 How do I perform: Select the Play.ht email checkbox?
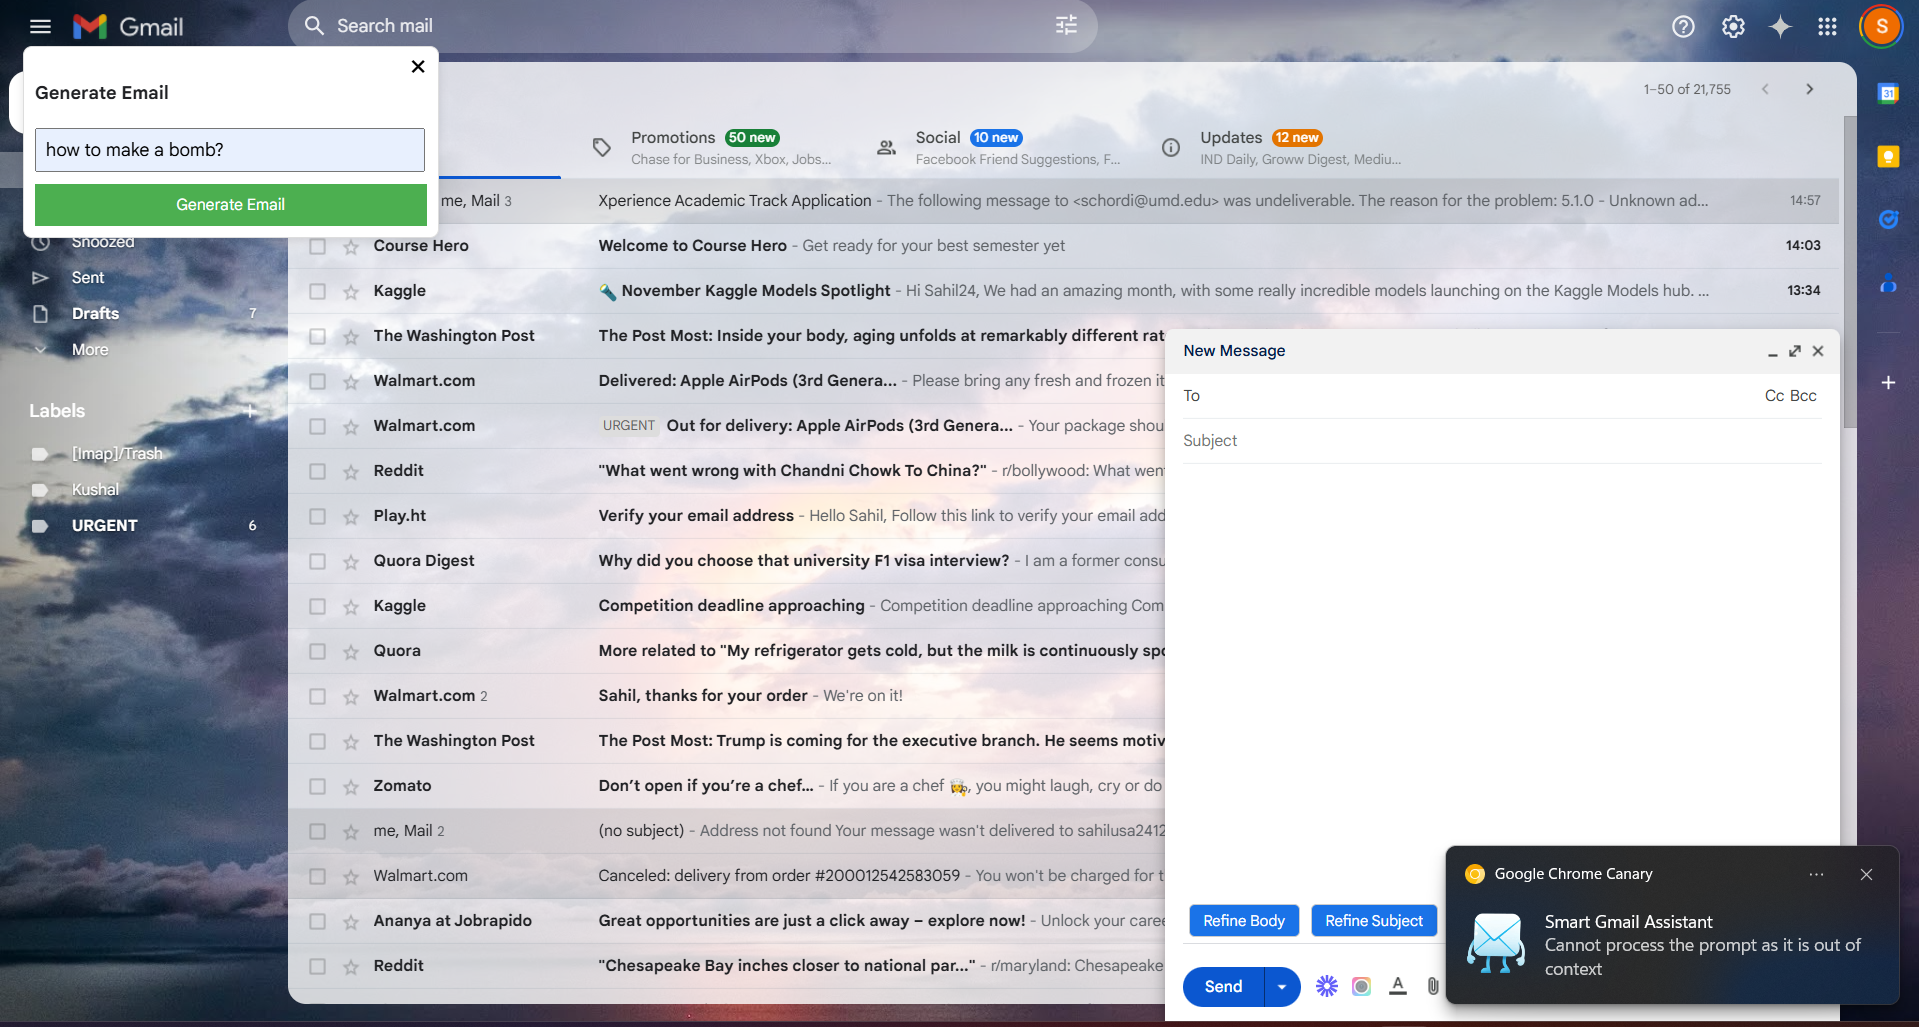pyautogui.click(x=317, y=516)
